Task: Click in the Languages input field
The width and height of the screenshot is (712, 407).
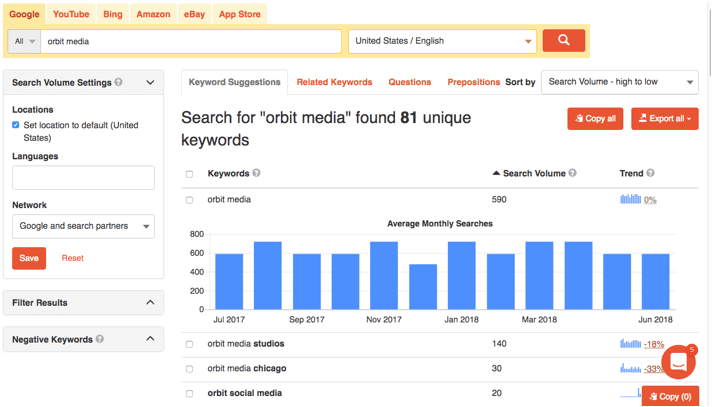Action: [83, 177]
